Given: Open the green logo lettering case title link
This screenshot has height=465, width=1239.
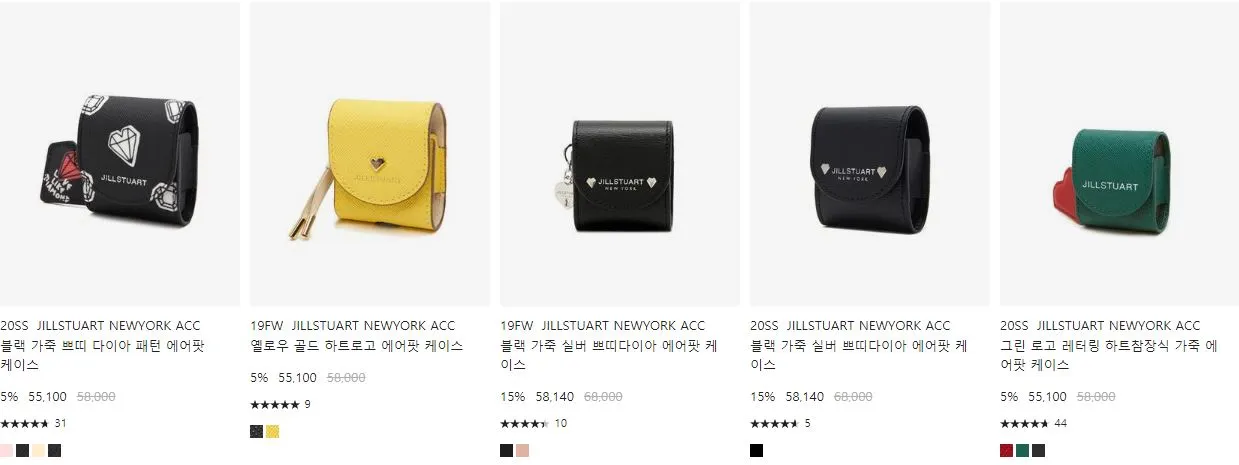Looking at the screenshot, I should (x=1108, y=355).
